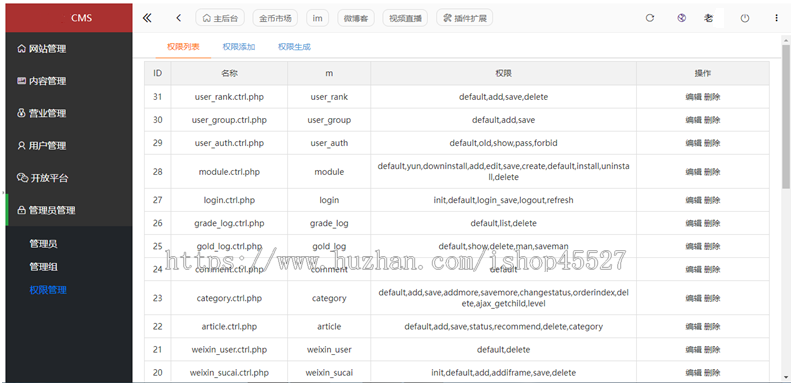Viewport: 793px width, 385px height.
Task: Edit the weixin_user.ctrl.php row
Action: click(x=693, y=350)
